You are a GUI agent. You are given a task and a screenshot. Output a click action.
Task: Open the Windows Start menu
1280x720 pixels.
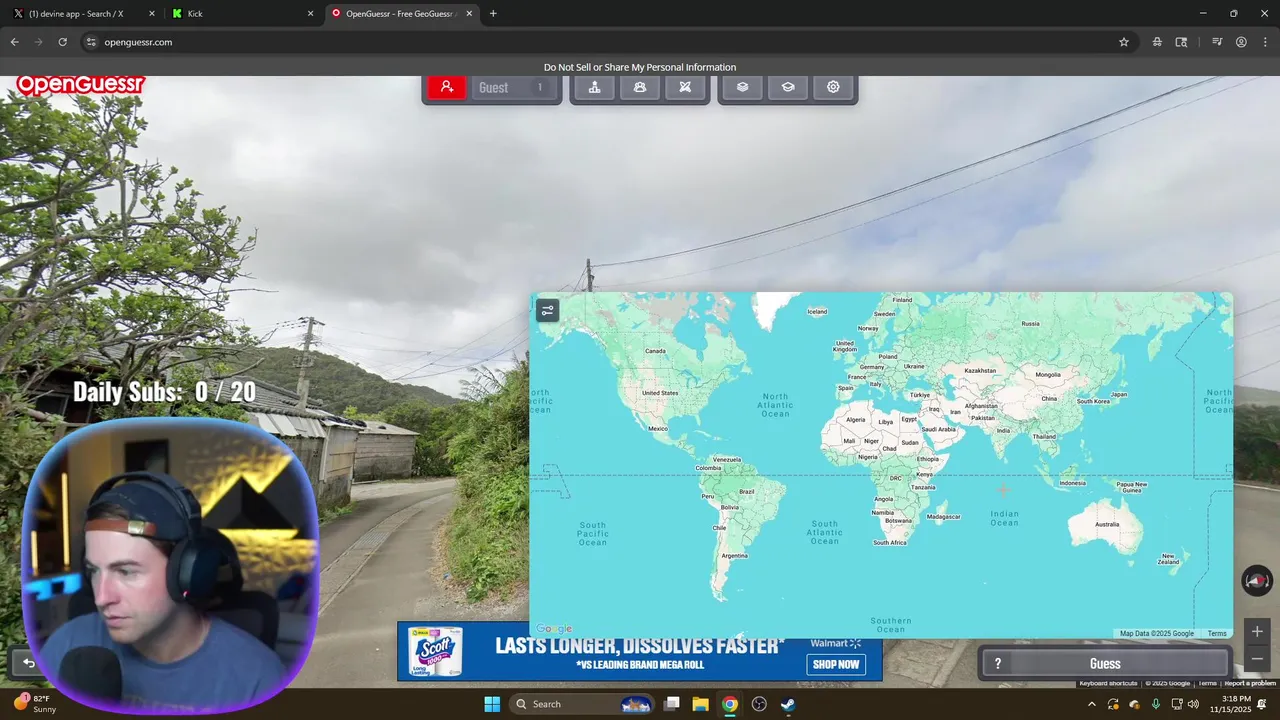492,704
